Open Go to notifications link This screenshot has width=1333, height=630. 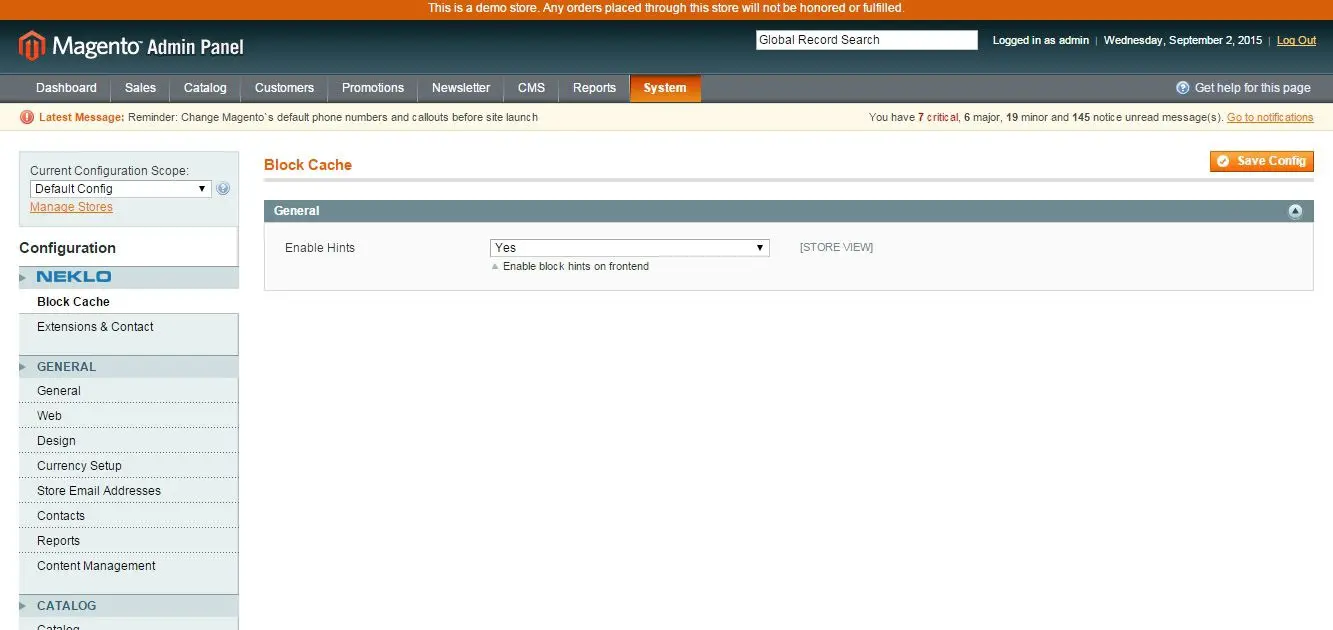[1270, 117]
